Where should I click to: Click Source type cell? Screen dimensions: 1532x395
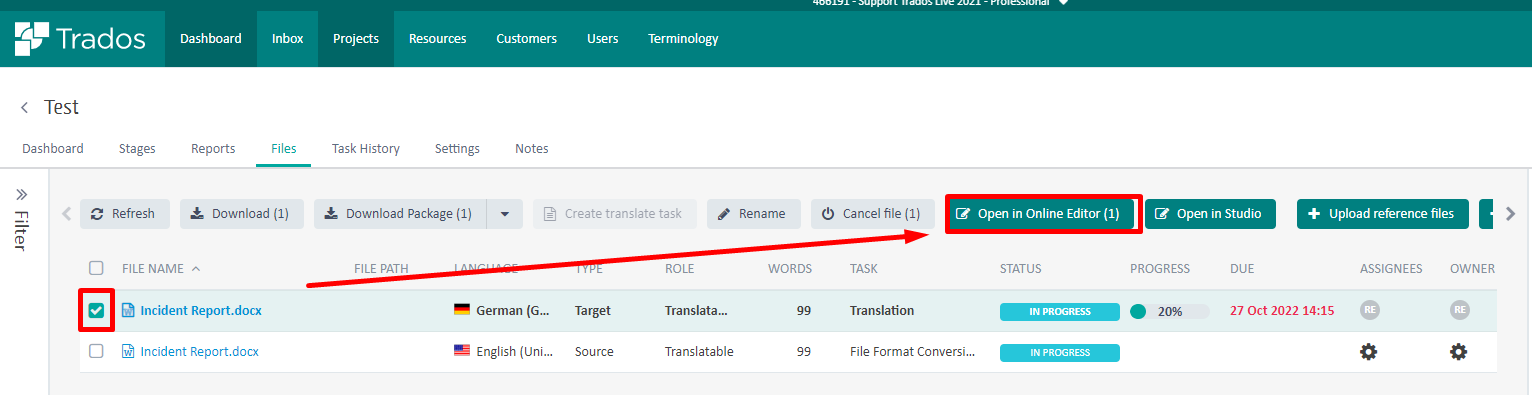pos(594,351)
